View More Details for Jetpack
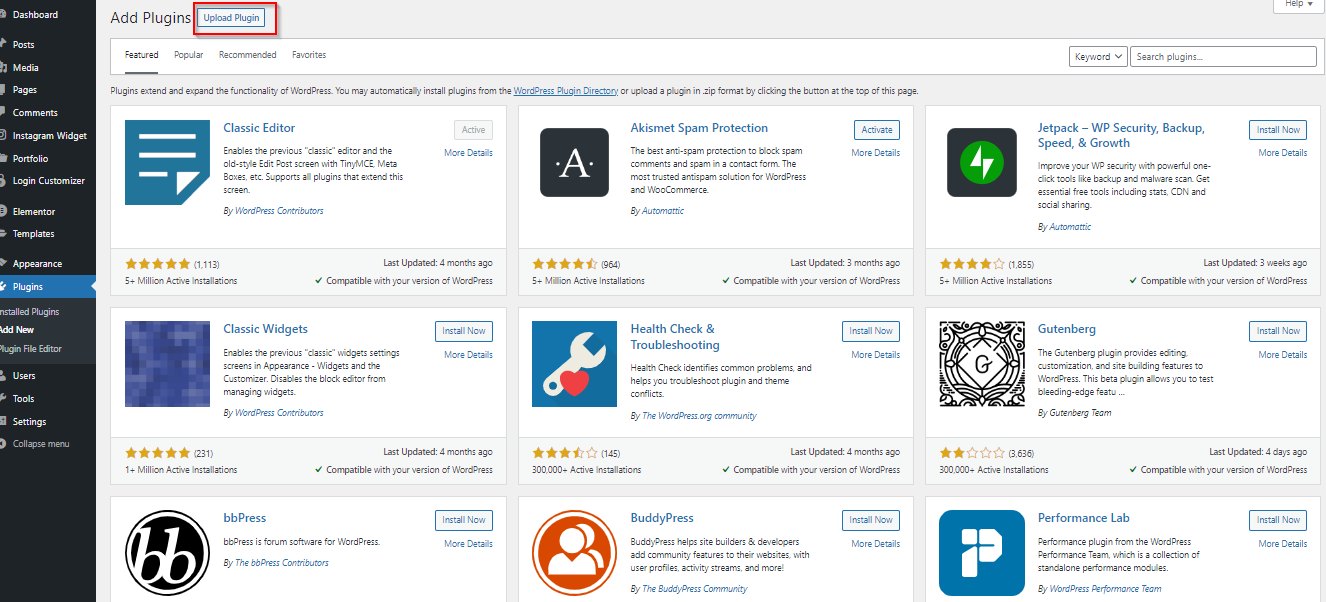The height and width of the screenshot is (602, 1326). (x=1283, y=153)
